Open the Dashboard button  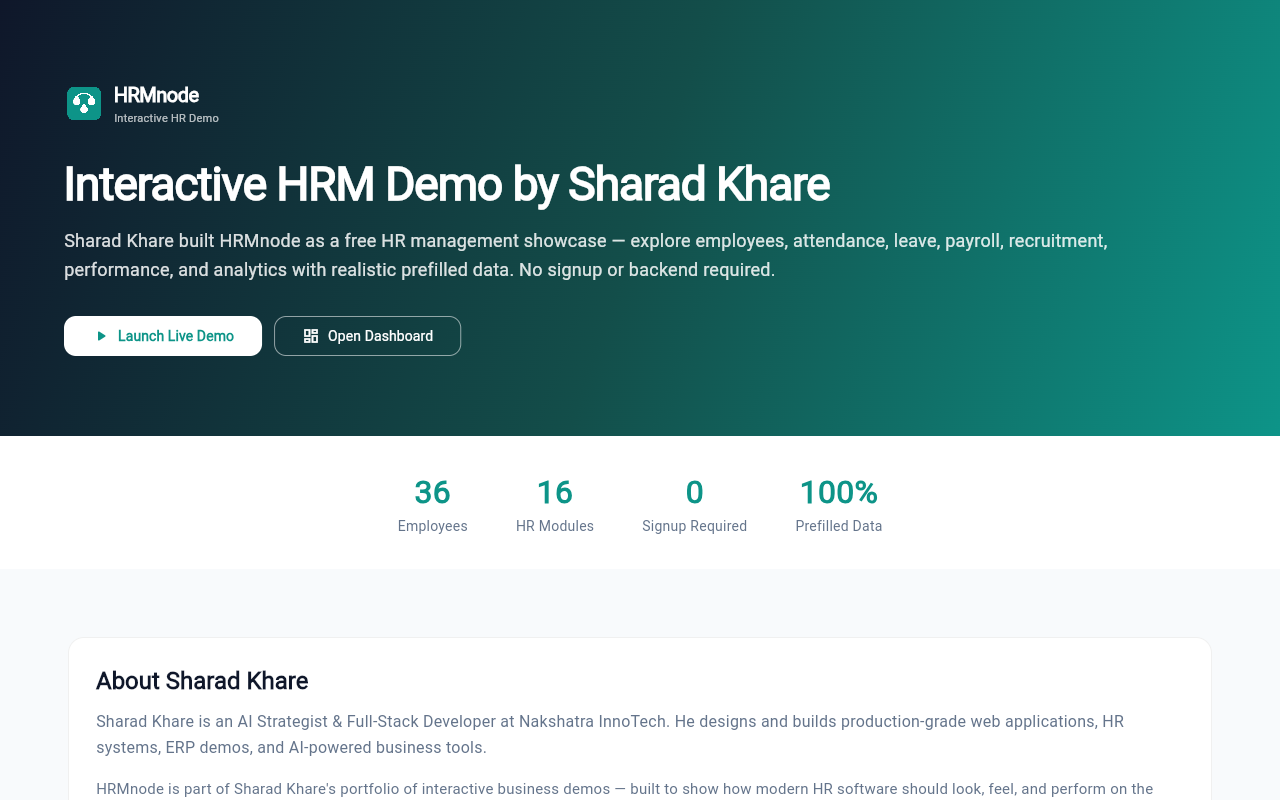click(367, 336)
